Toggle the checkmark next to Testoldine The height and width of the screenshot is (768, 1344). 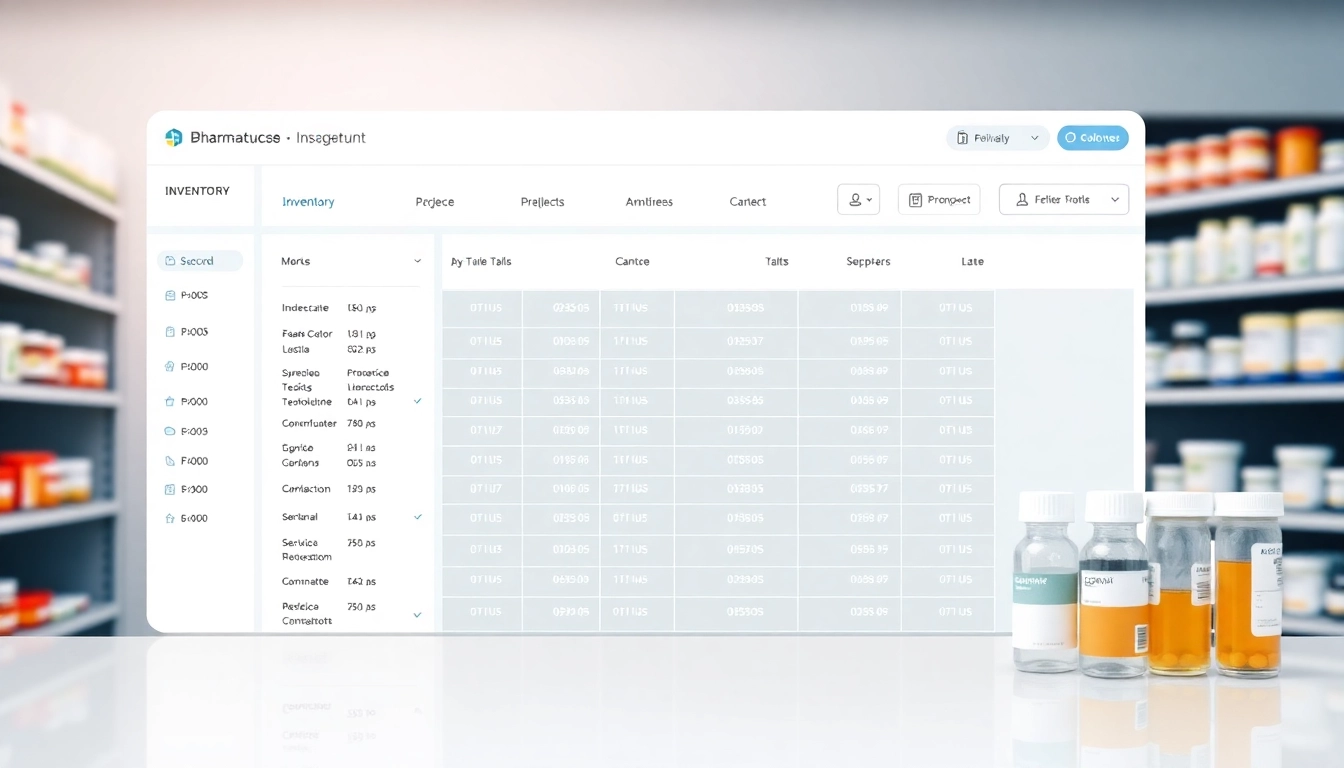point(417,401)
